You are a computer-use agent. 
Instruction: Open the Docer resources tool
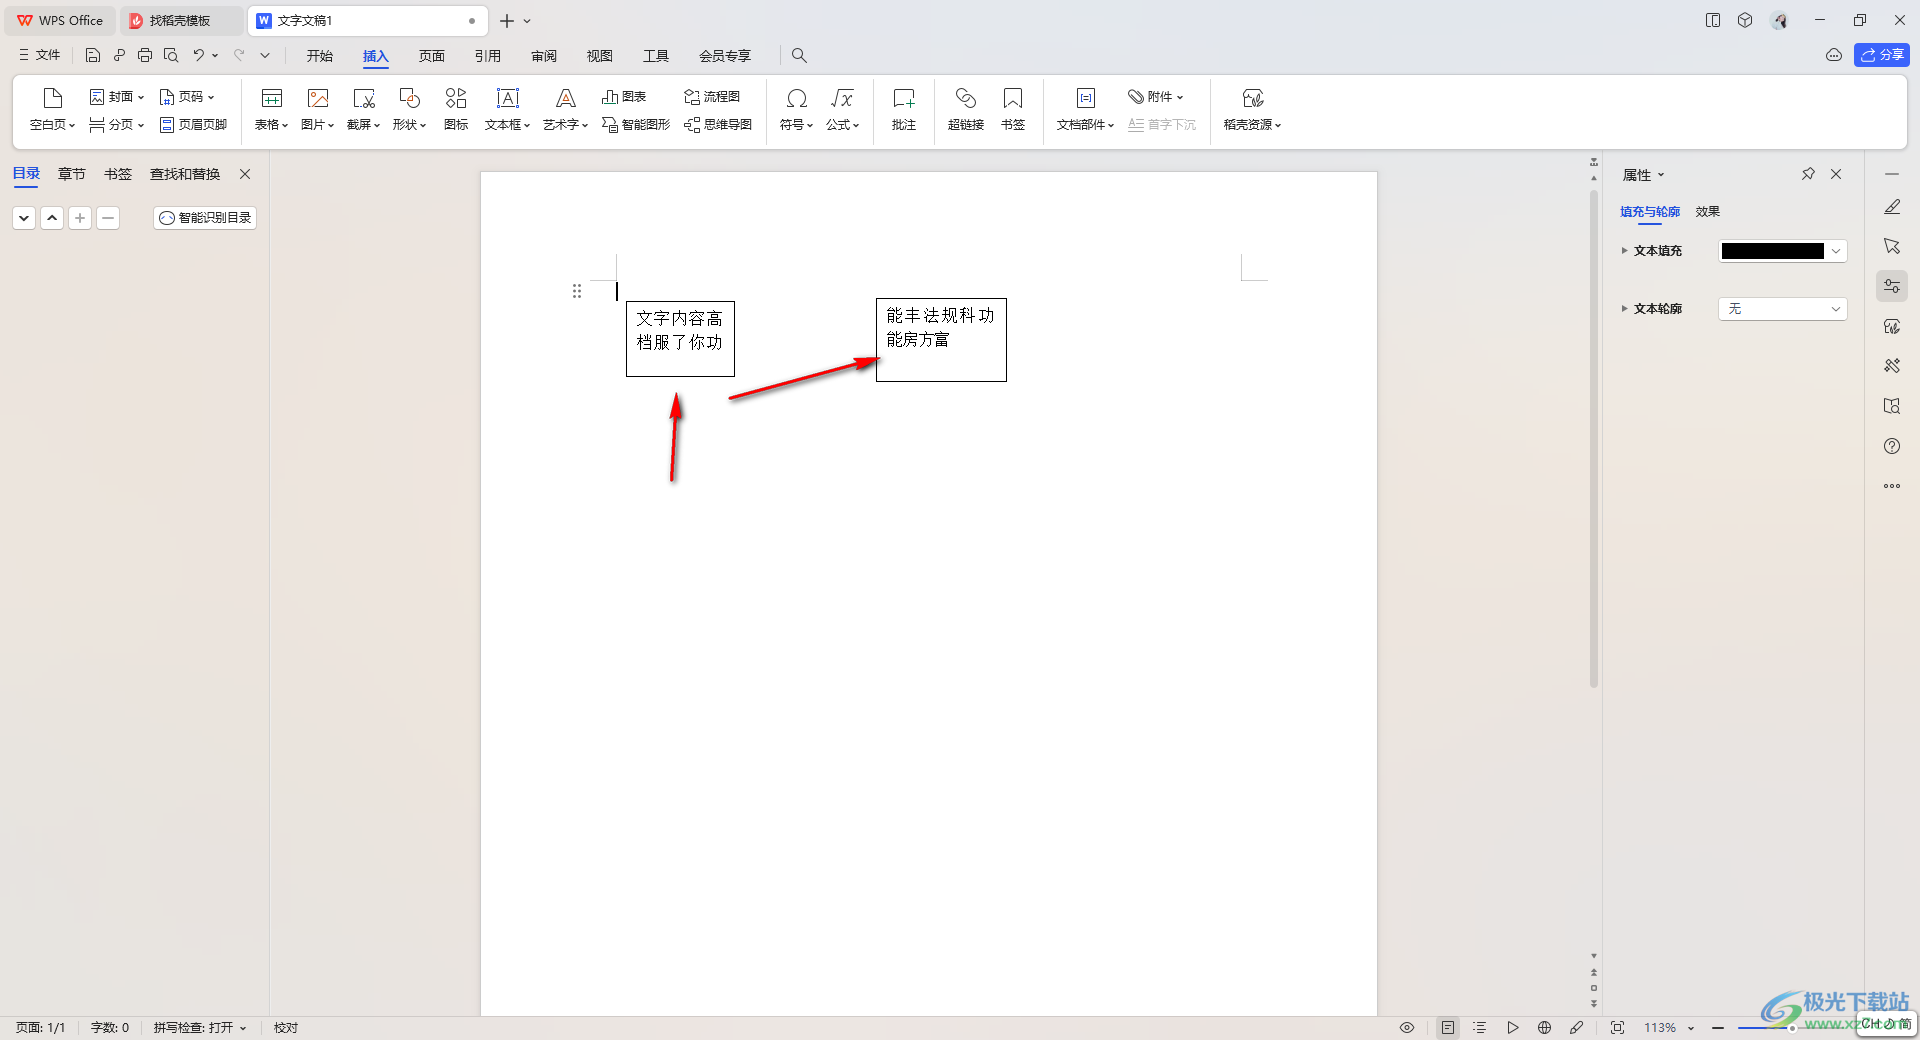[1252, 110]
